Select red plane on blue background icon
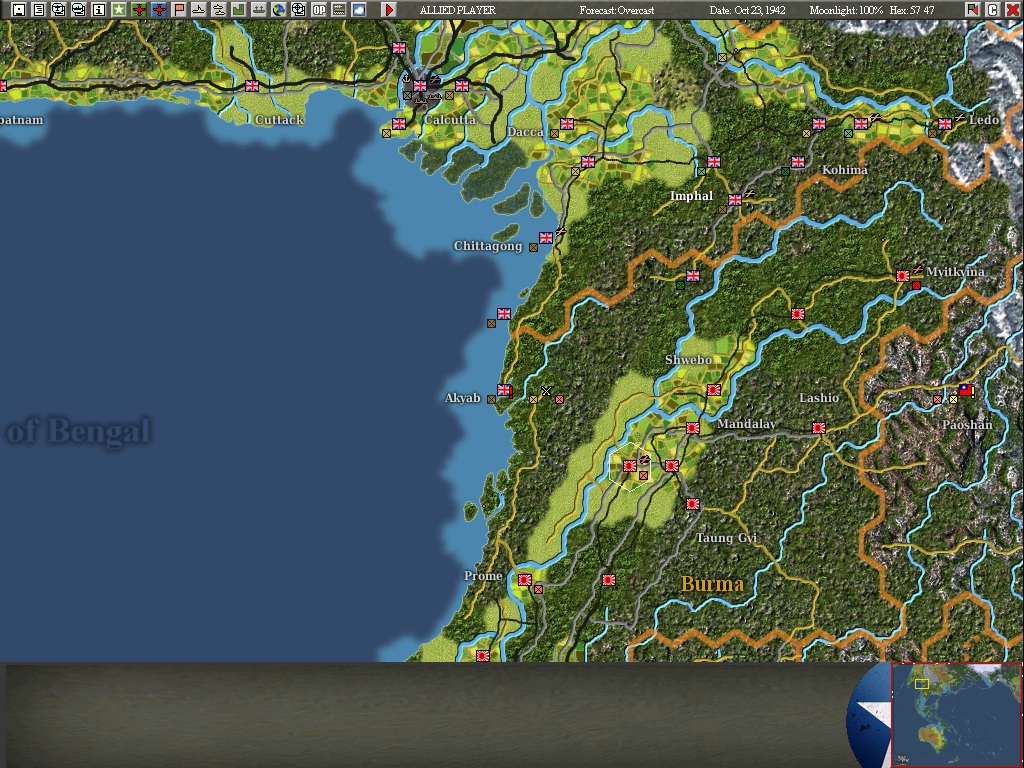The height and width of the screenshot is (768, 1024). coord(159,10)
